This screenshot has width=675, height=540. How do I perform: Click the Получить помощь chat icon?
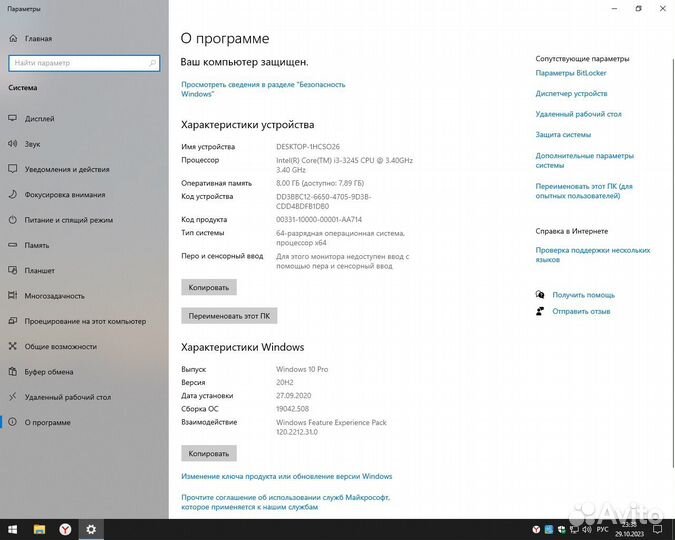[x=540, y=295]
